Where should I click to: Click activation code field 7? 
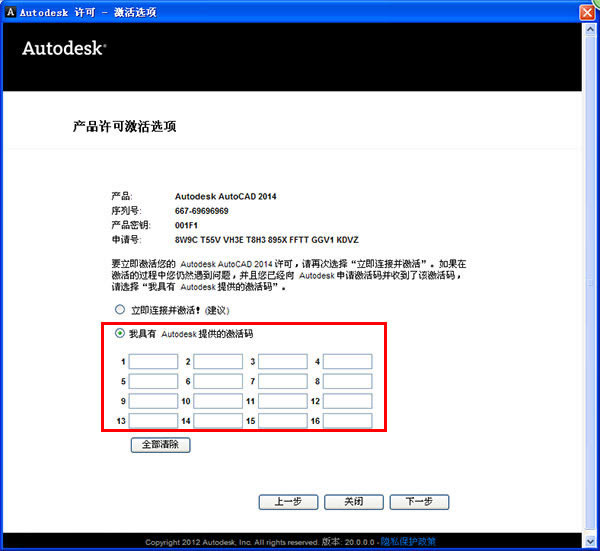pos(282,381)
